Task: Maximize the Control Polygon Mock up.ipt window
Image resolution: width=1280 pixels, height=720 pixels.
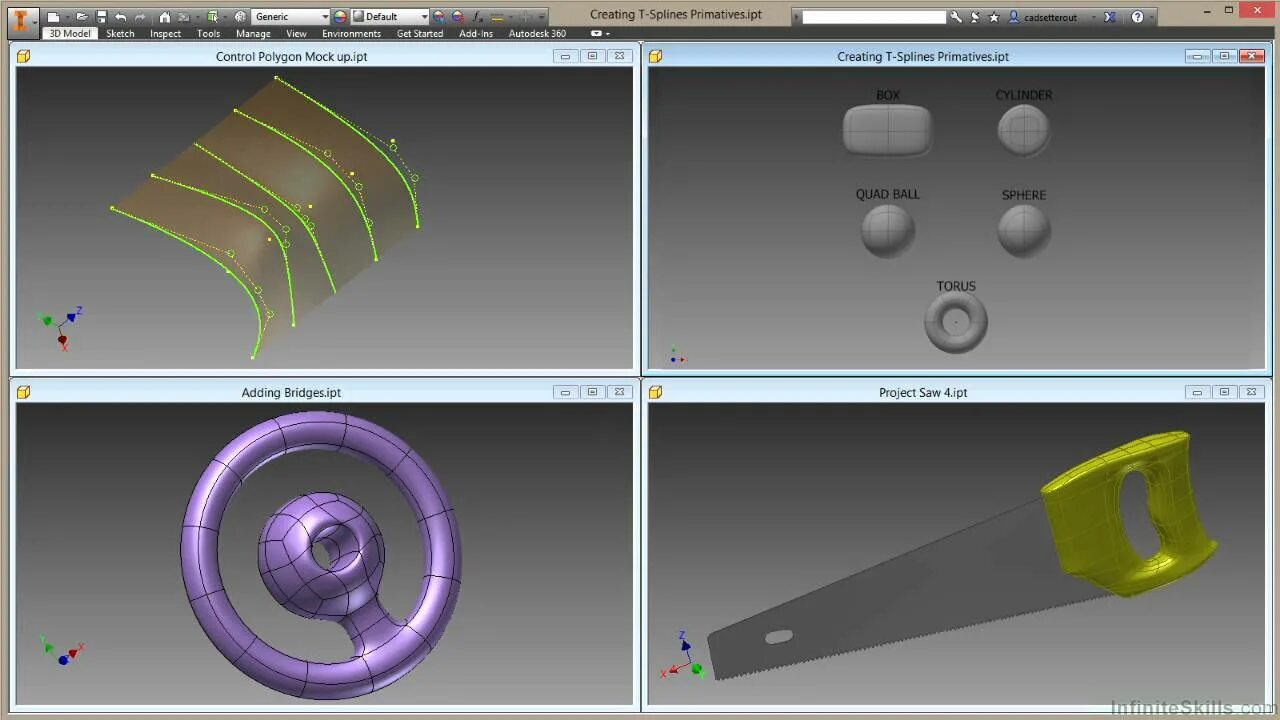Action: (592, 56)
